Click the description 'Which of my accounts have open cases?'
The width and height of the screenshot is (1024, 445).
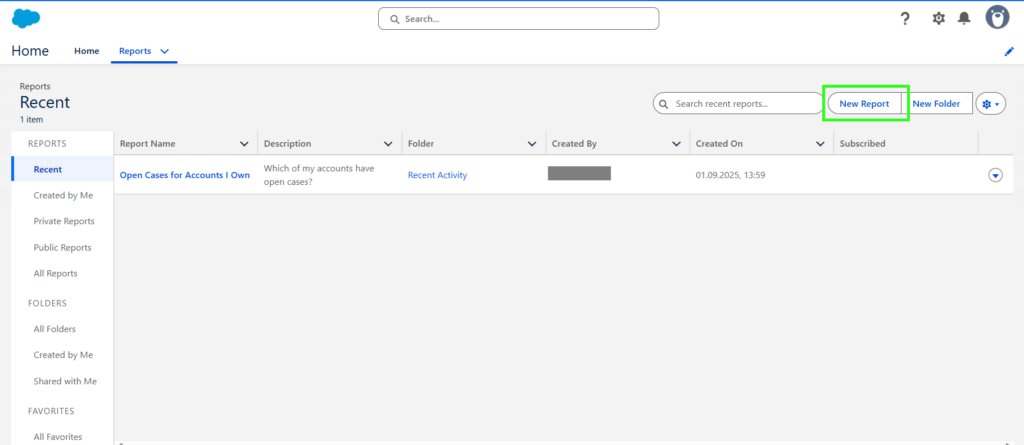tap(319, 175)
